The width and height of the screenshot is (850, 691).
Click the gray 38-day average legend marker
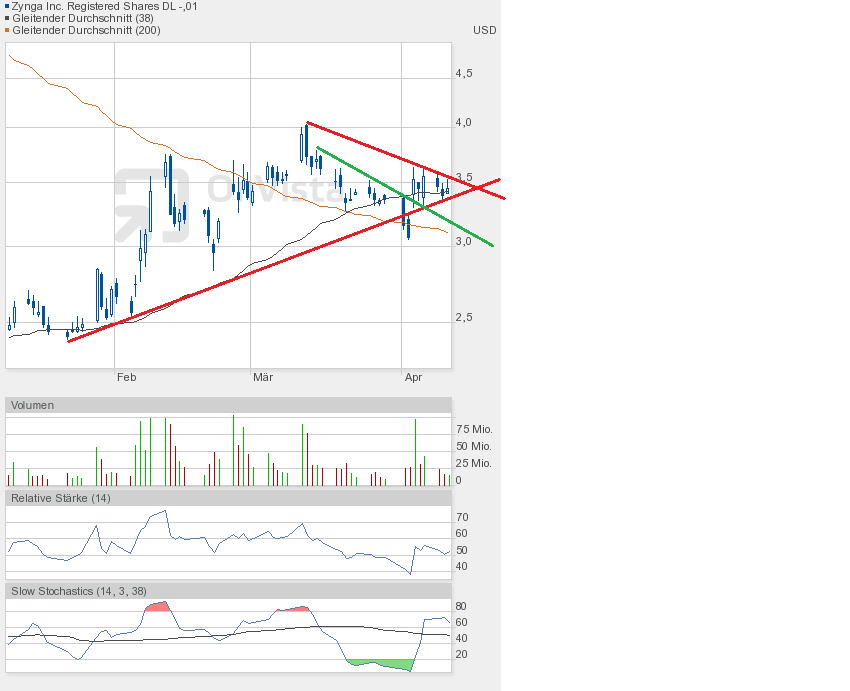point(7,18)
